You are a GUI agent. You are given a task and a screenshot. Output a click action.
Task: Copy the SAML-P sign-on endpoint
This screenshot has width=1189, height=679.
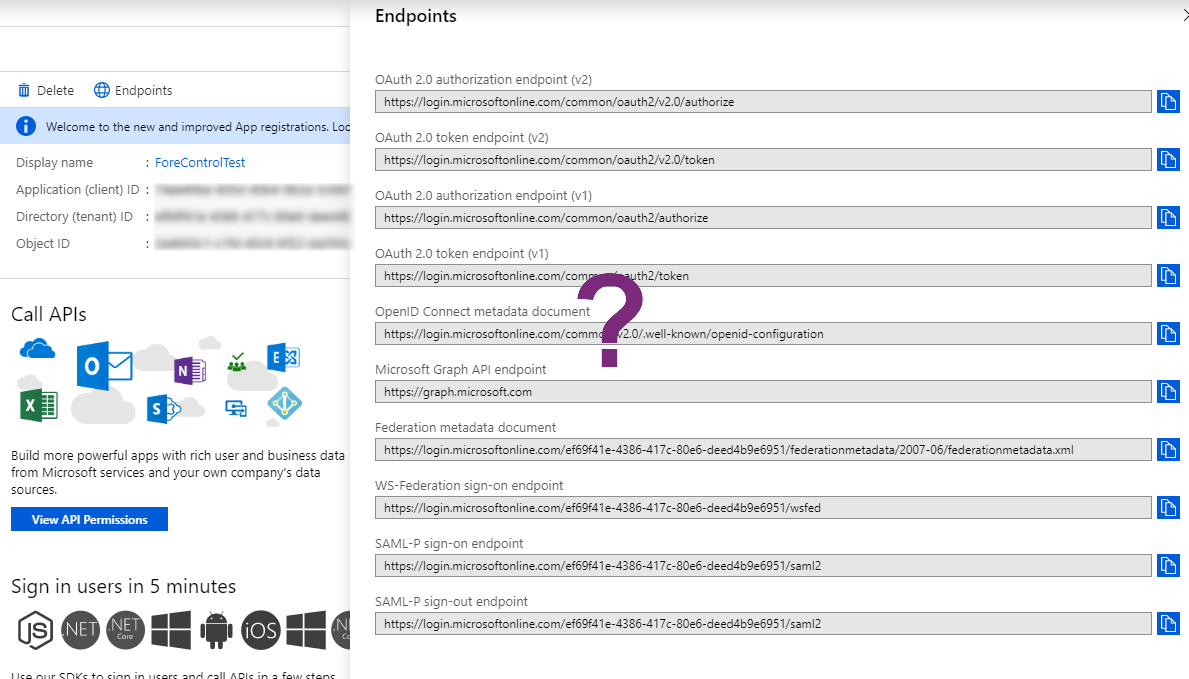point(1168,565)
